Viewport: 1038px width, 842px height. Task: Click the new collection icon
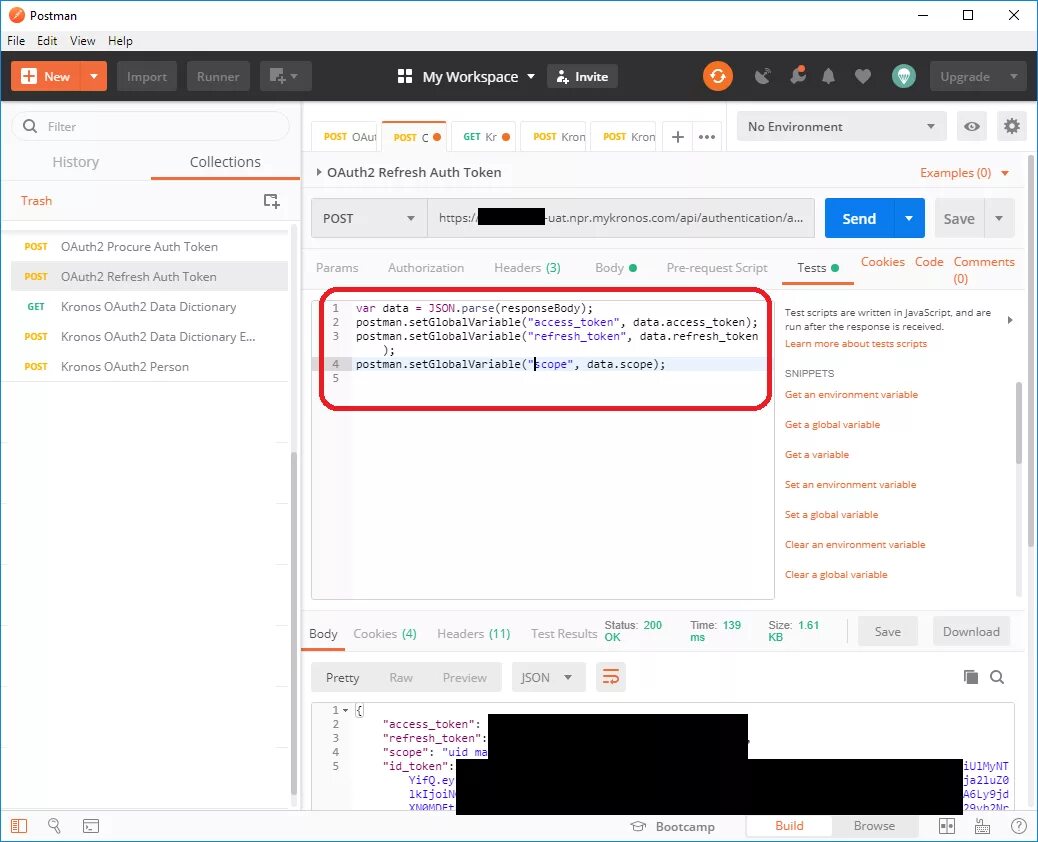[x=271, y=201]
